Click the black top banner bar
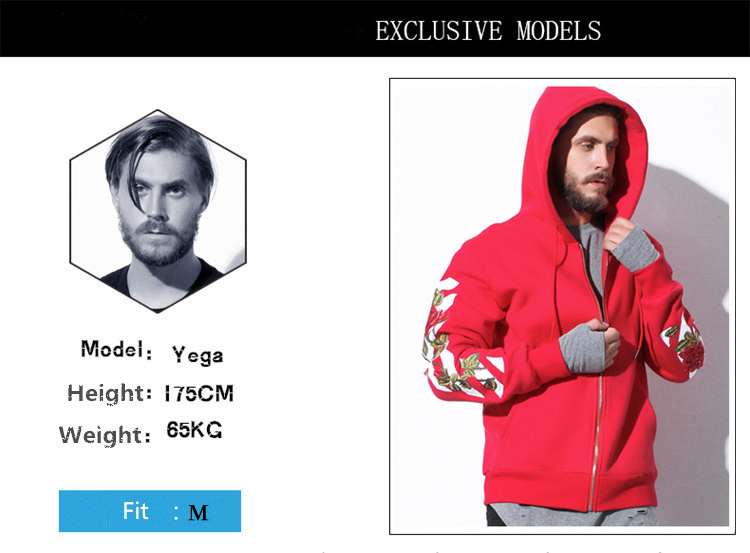 [x=375, y=28]
